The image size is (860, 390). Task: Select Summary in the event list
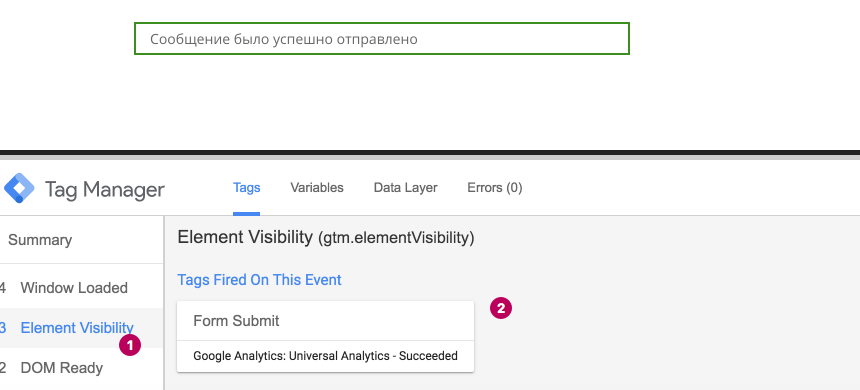tap(40, 240)
